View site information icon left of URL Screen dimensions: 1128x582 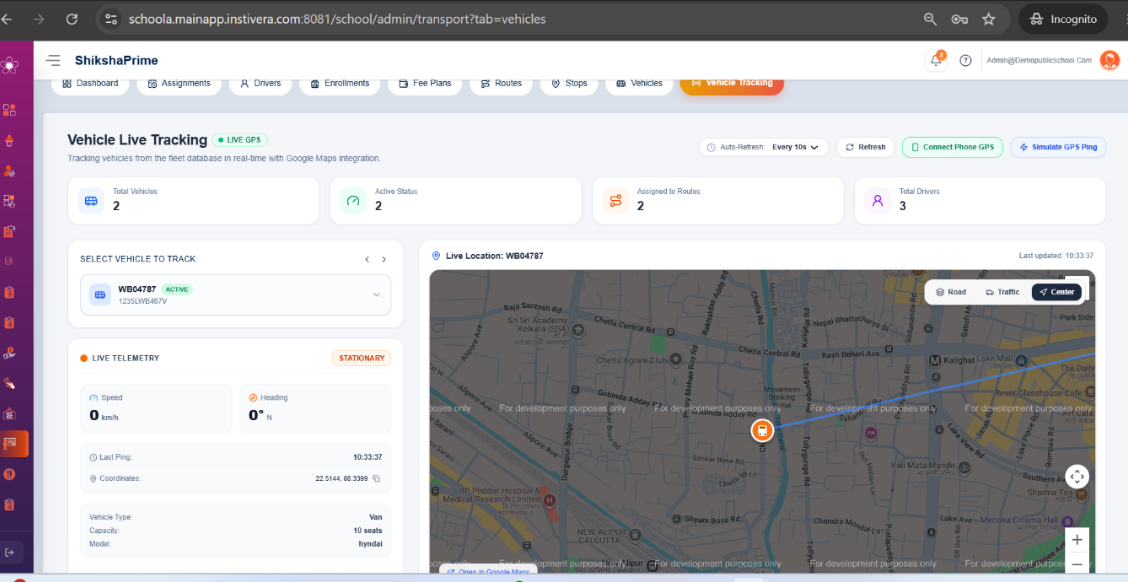click(x=111, y=19)
